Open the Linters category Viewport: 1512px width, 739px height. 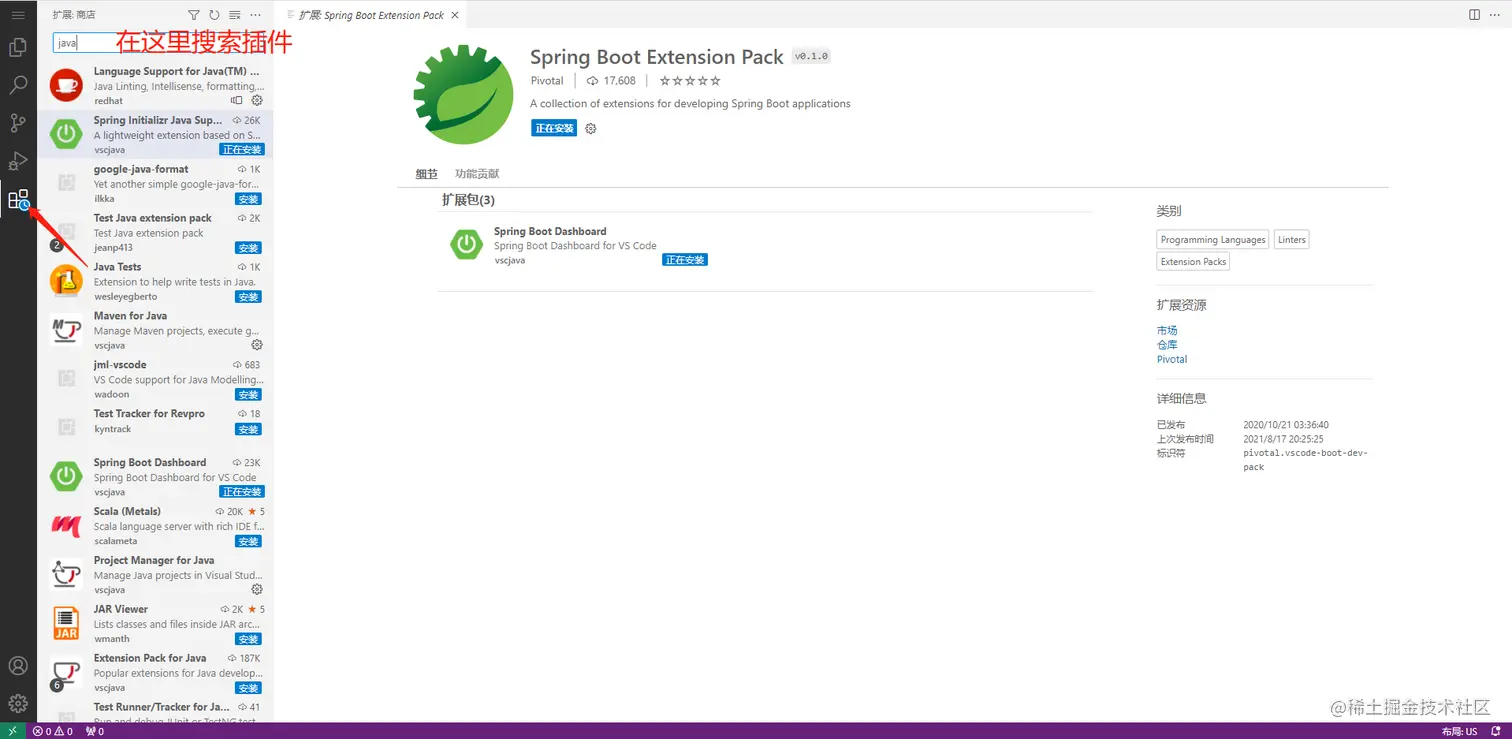[1292, 240]
